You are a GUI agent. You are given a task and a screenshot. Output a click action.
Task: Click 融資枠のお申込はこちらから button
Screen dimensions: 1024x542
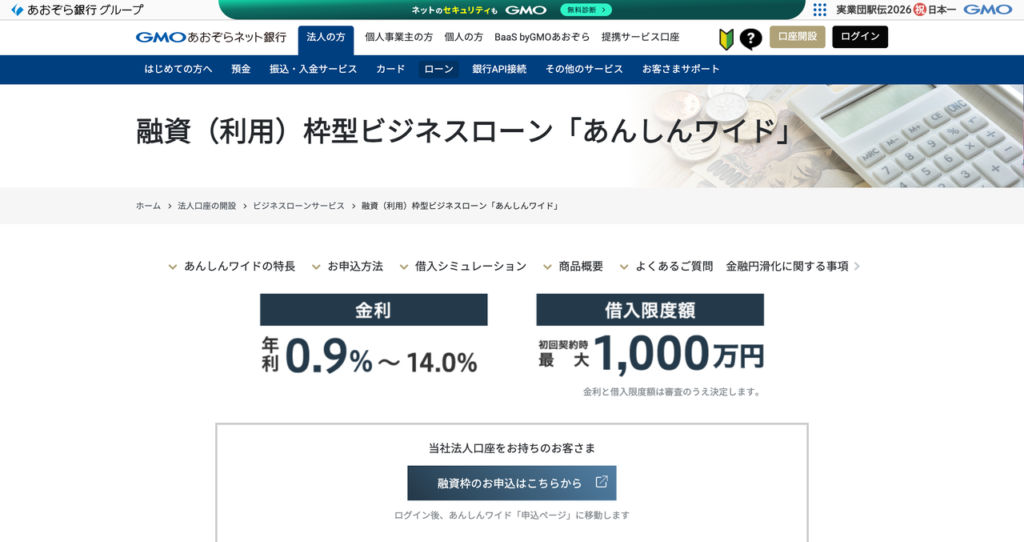[512, 483]
